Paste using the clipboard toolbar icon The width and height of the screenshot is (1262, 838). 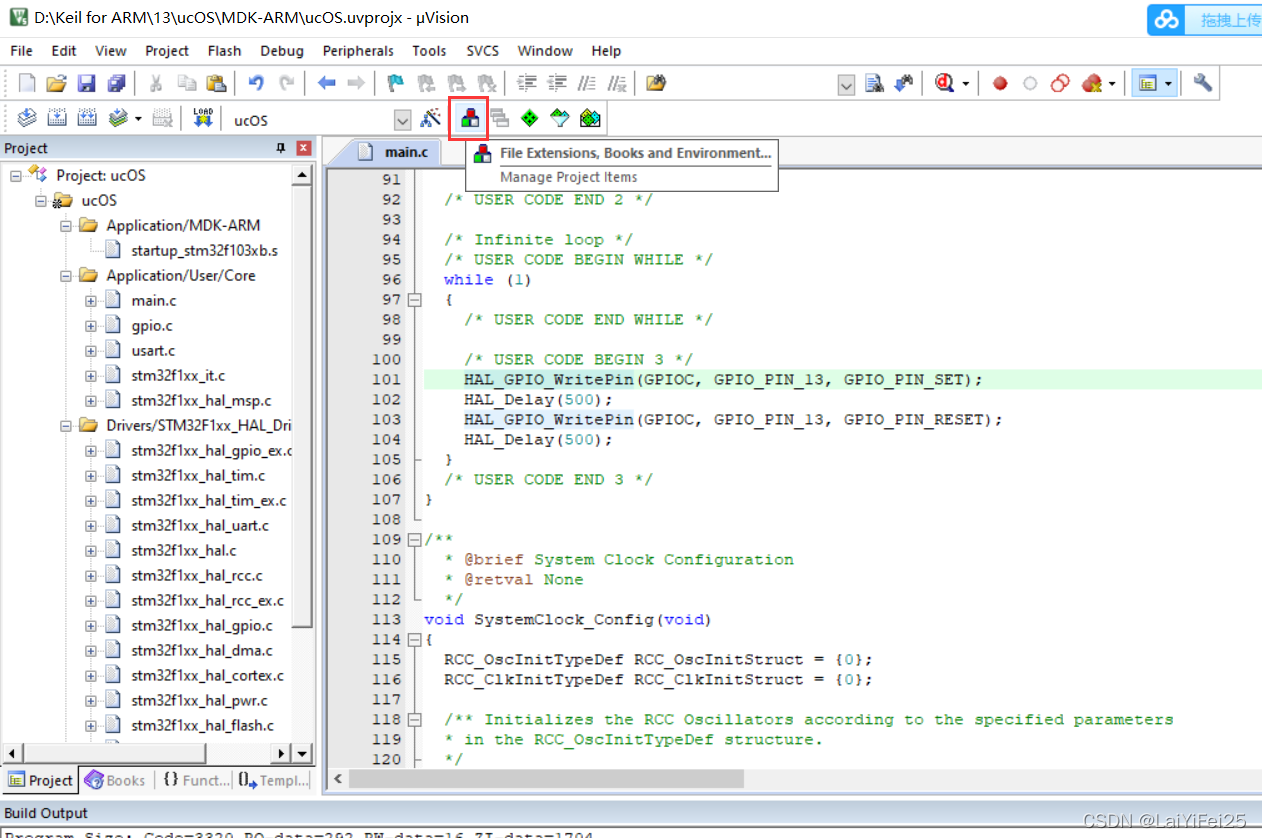tap(216, 84)
